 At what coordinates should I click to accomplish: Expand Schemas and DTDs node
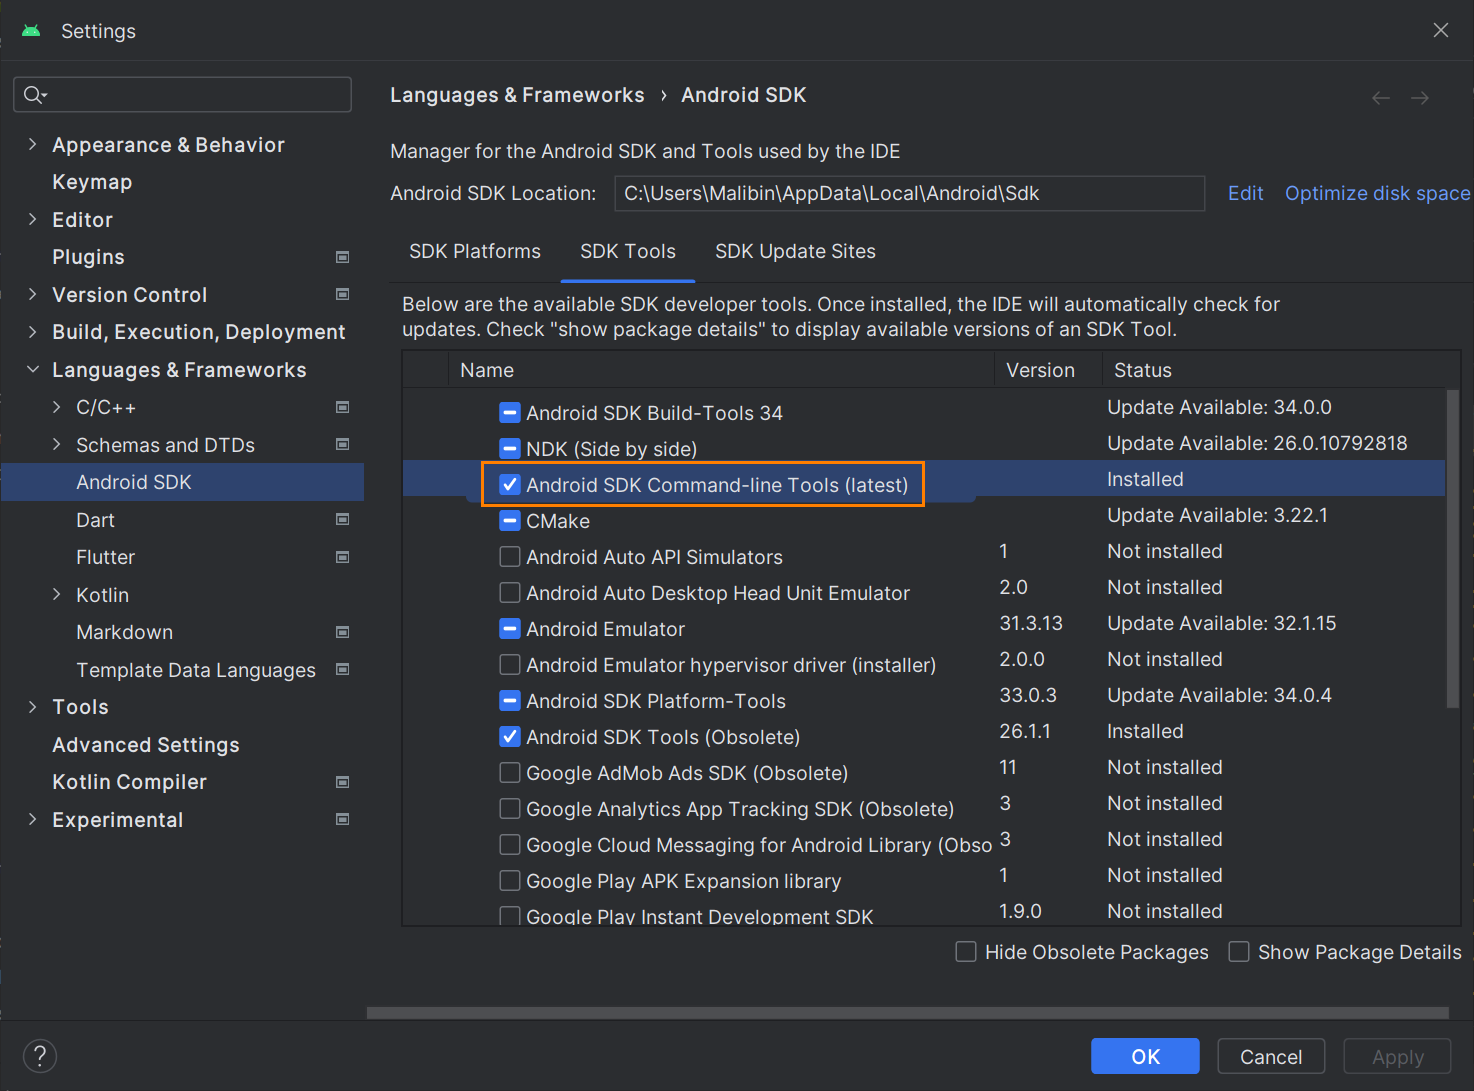pyautogui.click(x=56, y=444)
